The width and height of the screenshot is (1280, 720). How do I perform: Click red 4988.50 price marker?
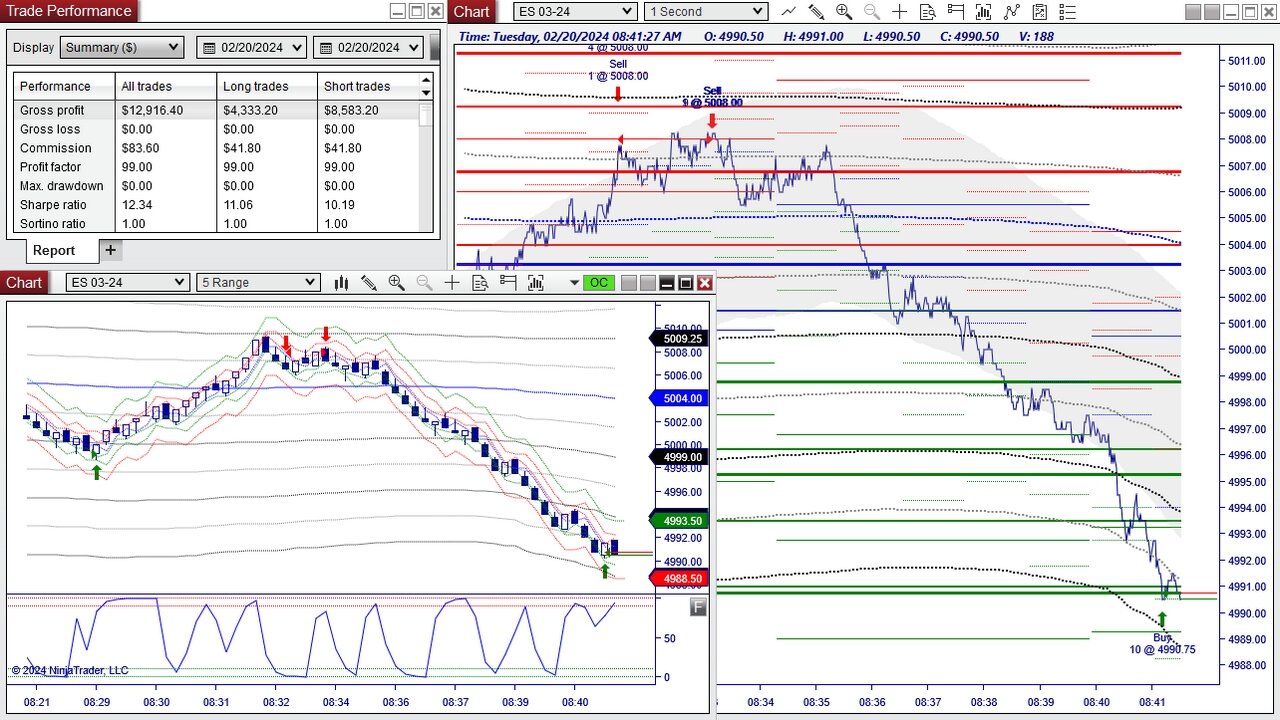click(x=680, y=579)
